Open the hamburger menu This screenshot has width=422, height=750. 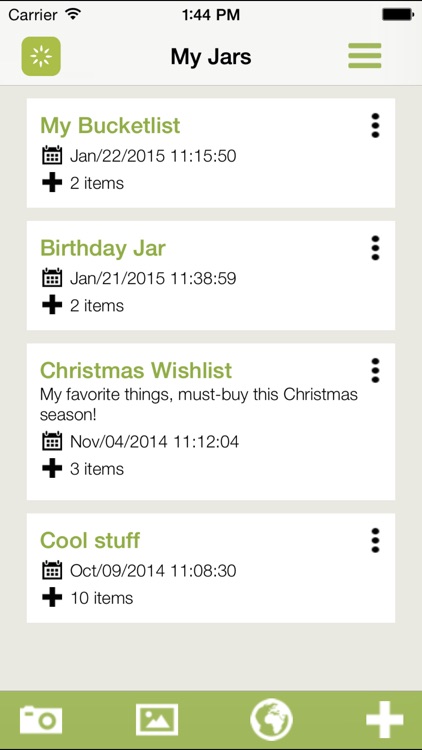[365, 55]
